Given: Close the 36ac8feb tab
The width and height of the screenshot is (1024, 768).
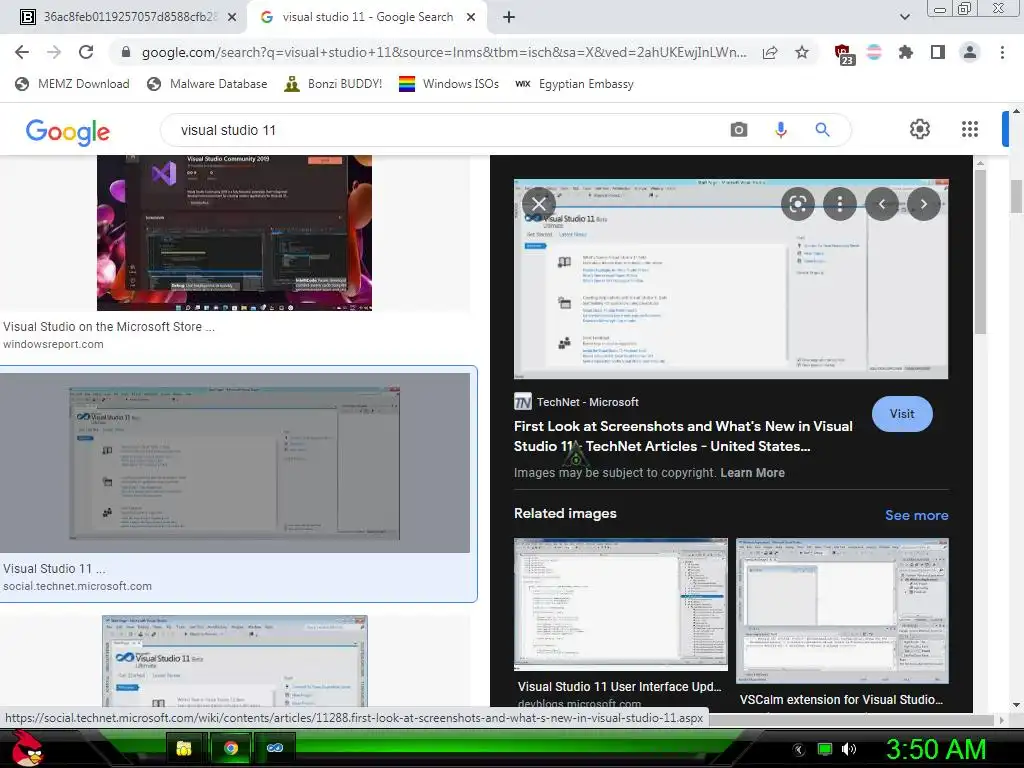Looking at the screenshot, I should [232, 17].
